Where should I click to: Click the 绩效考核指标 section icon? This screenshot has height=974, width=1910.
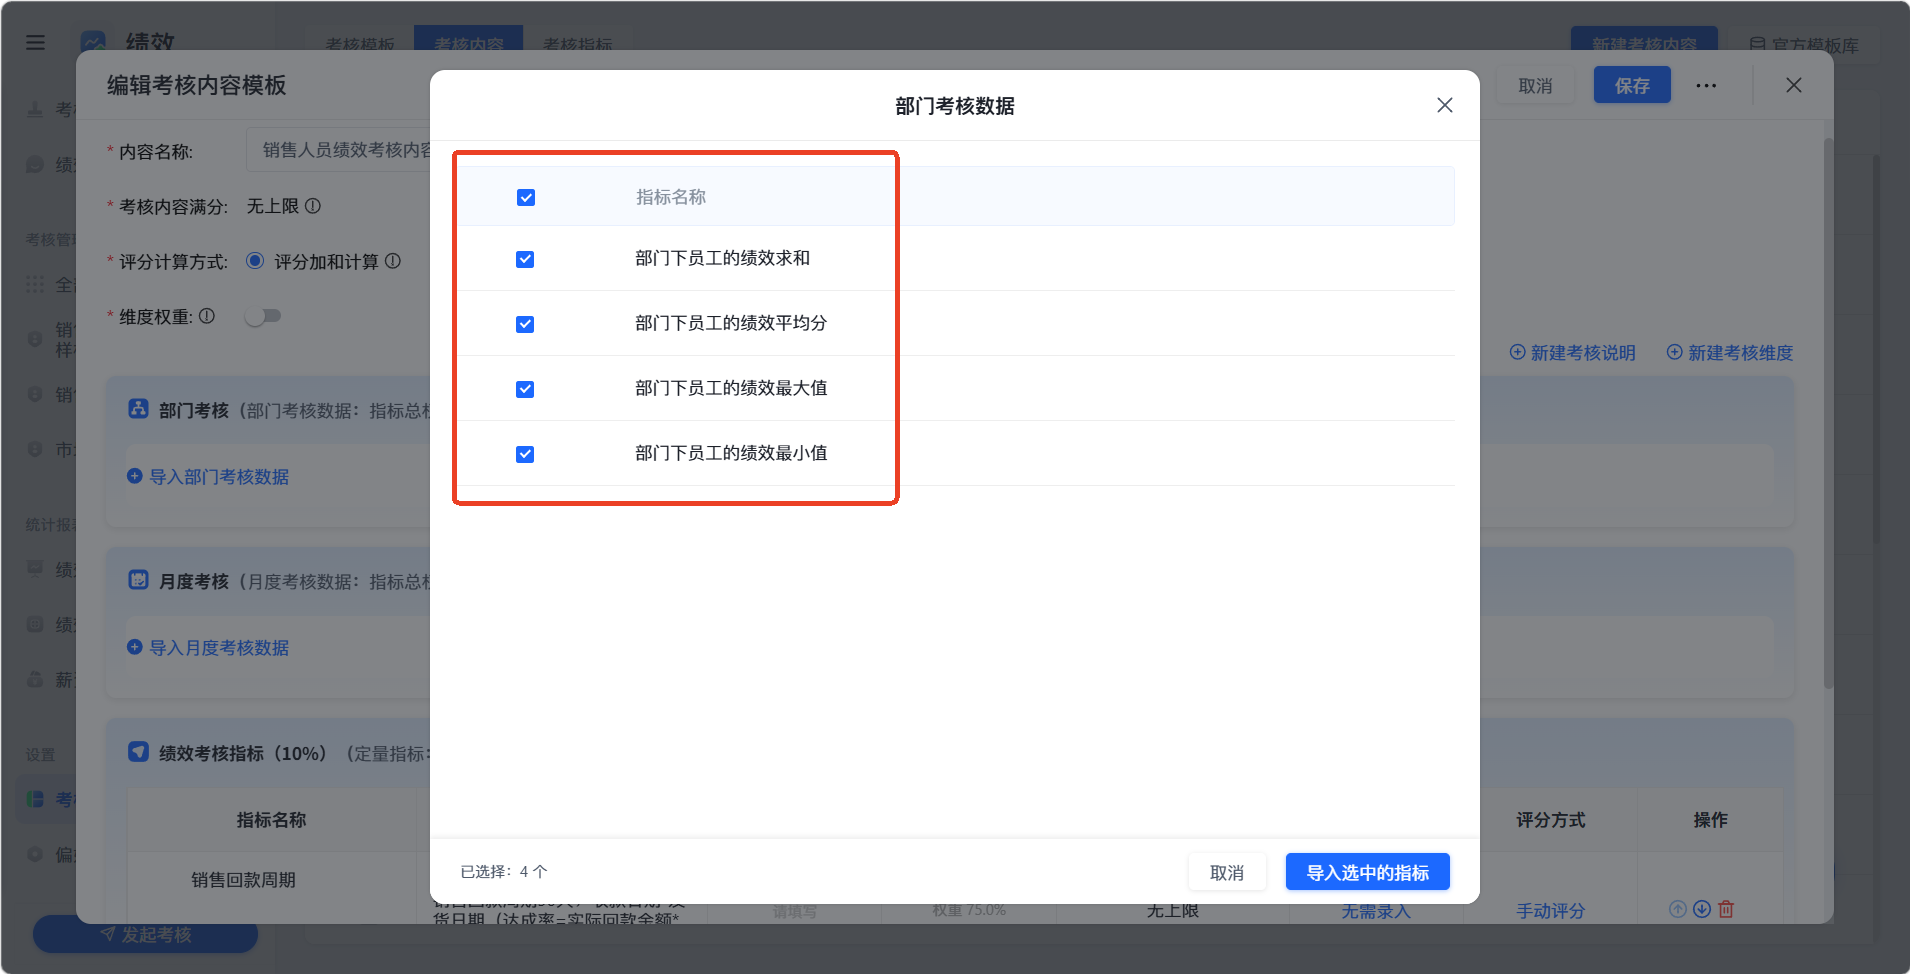point(138,752)
